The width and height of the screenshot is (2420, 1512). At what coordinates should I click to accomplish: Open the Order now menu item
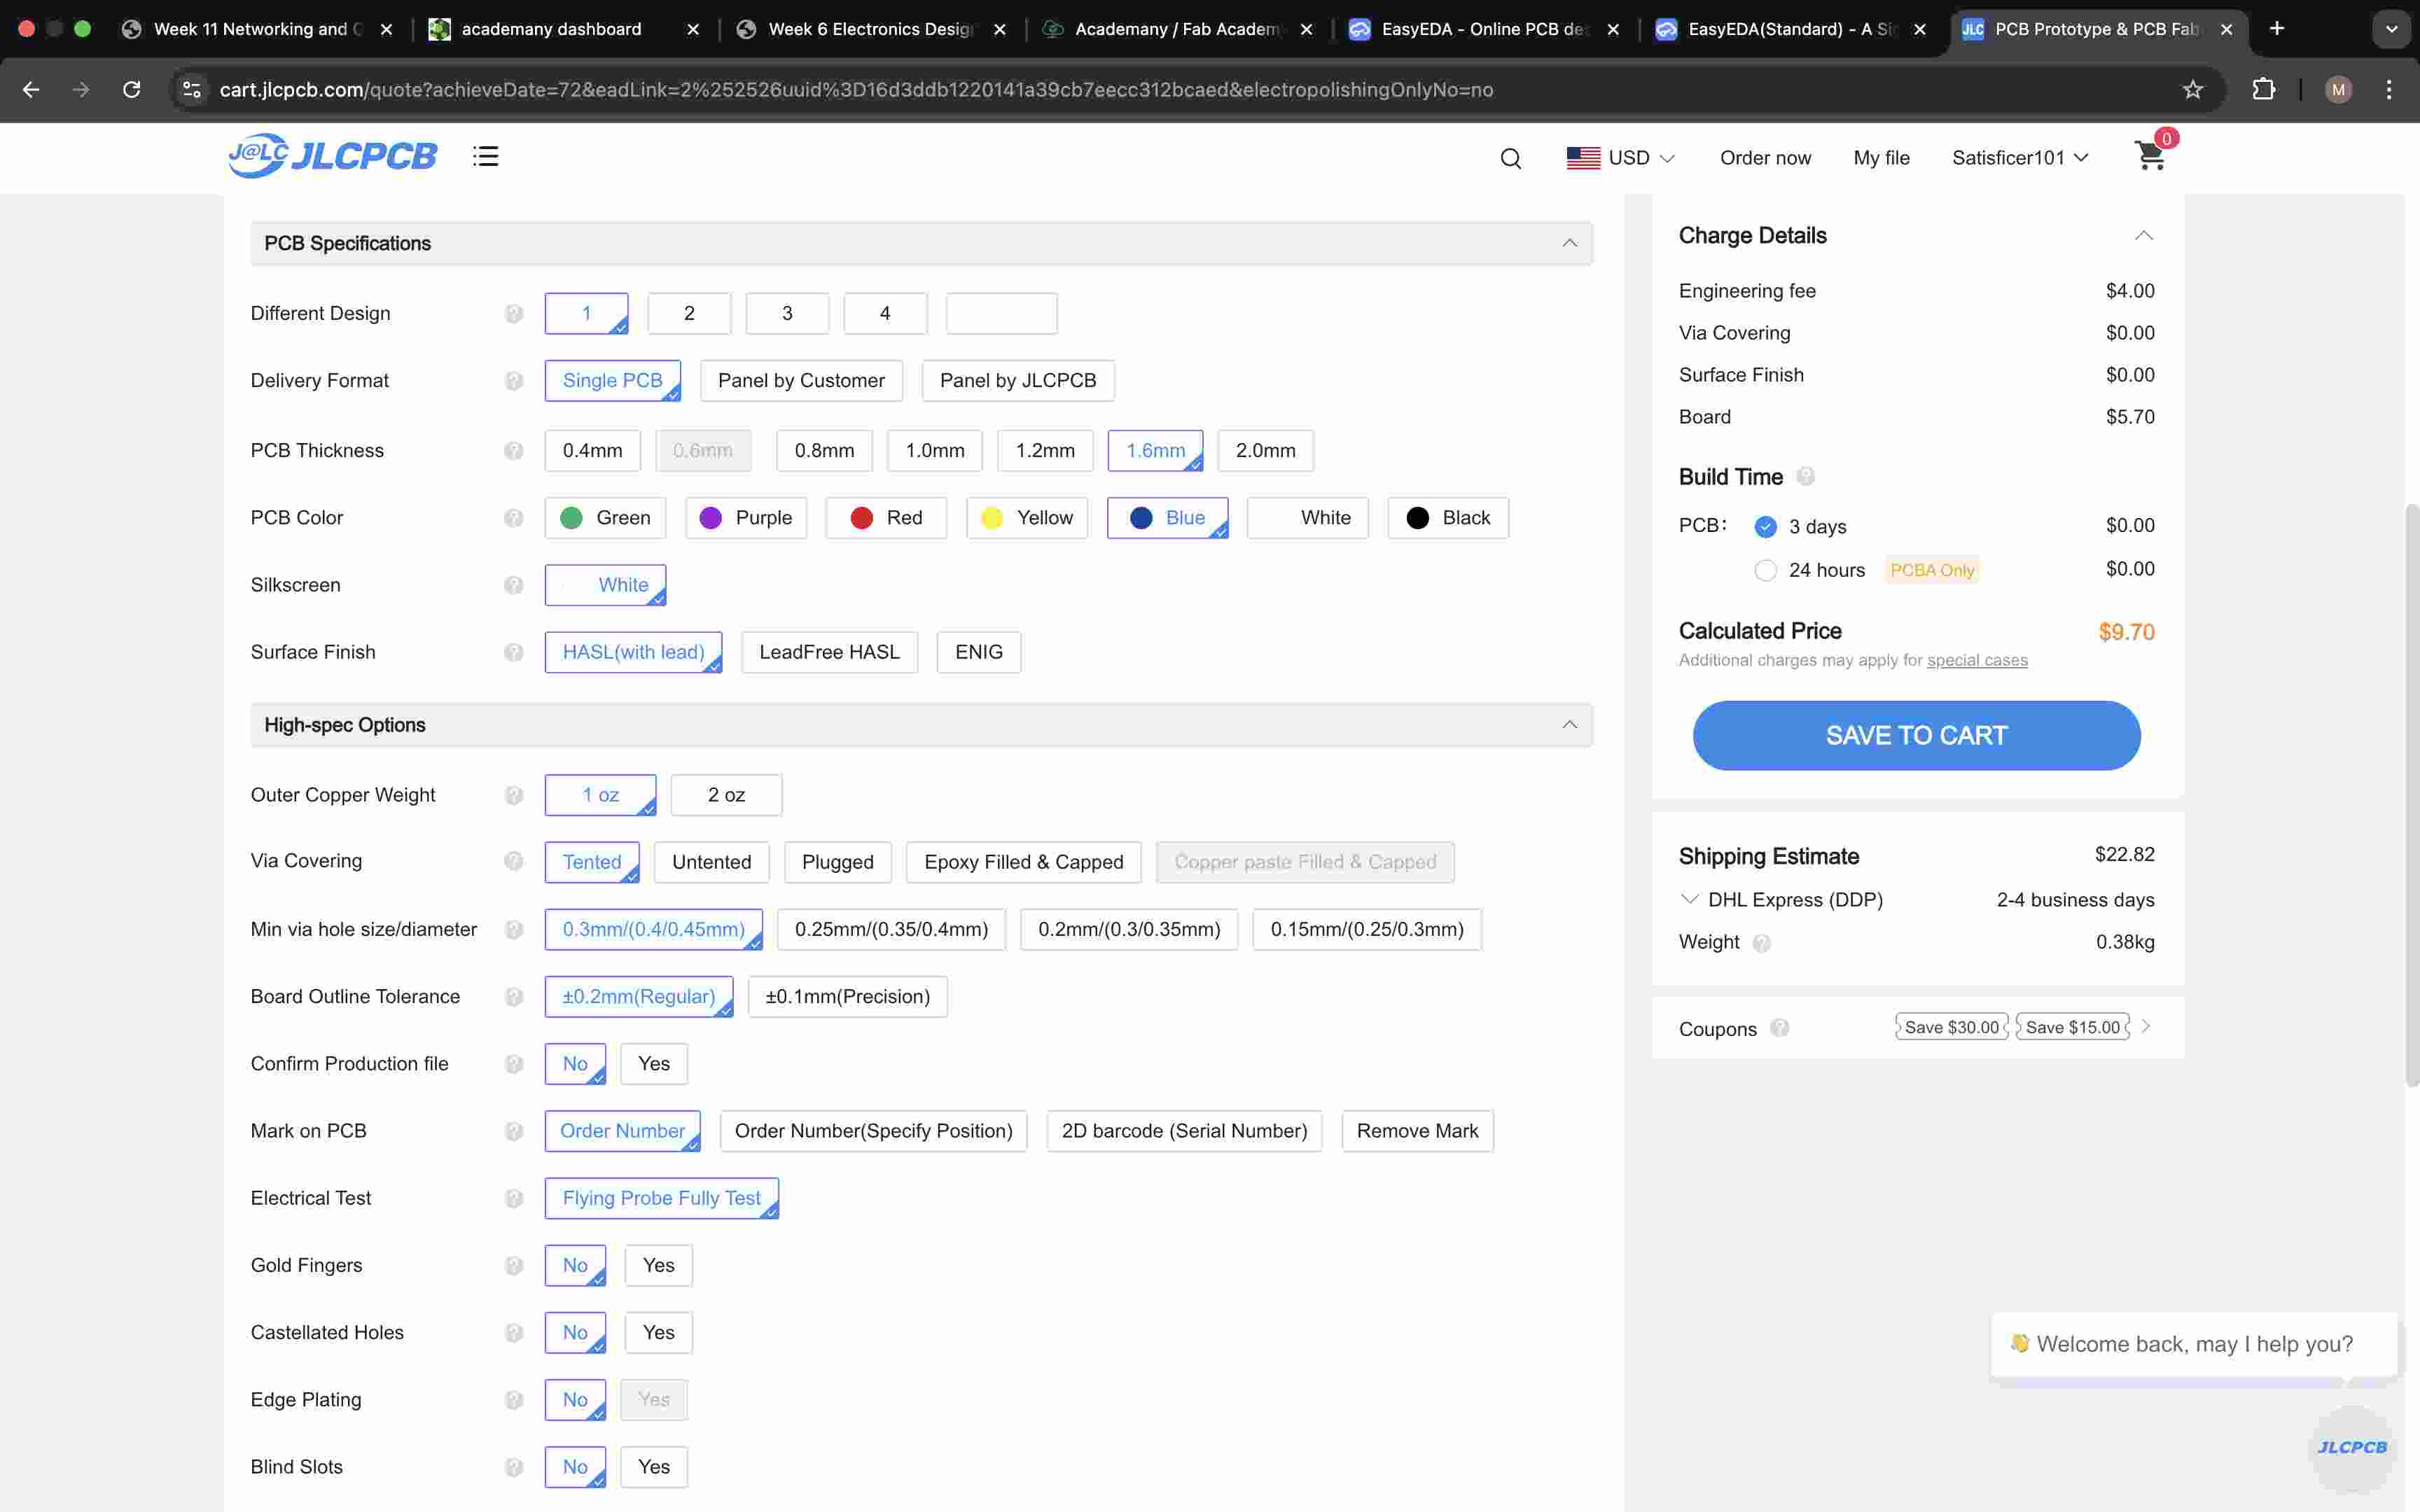(1765, 158)
